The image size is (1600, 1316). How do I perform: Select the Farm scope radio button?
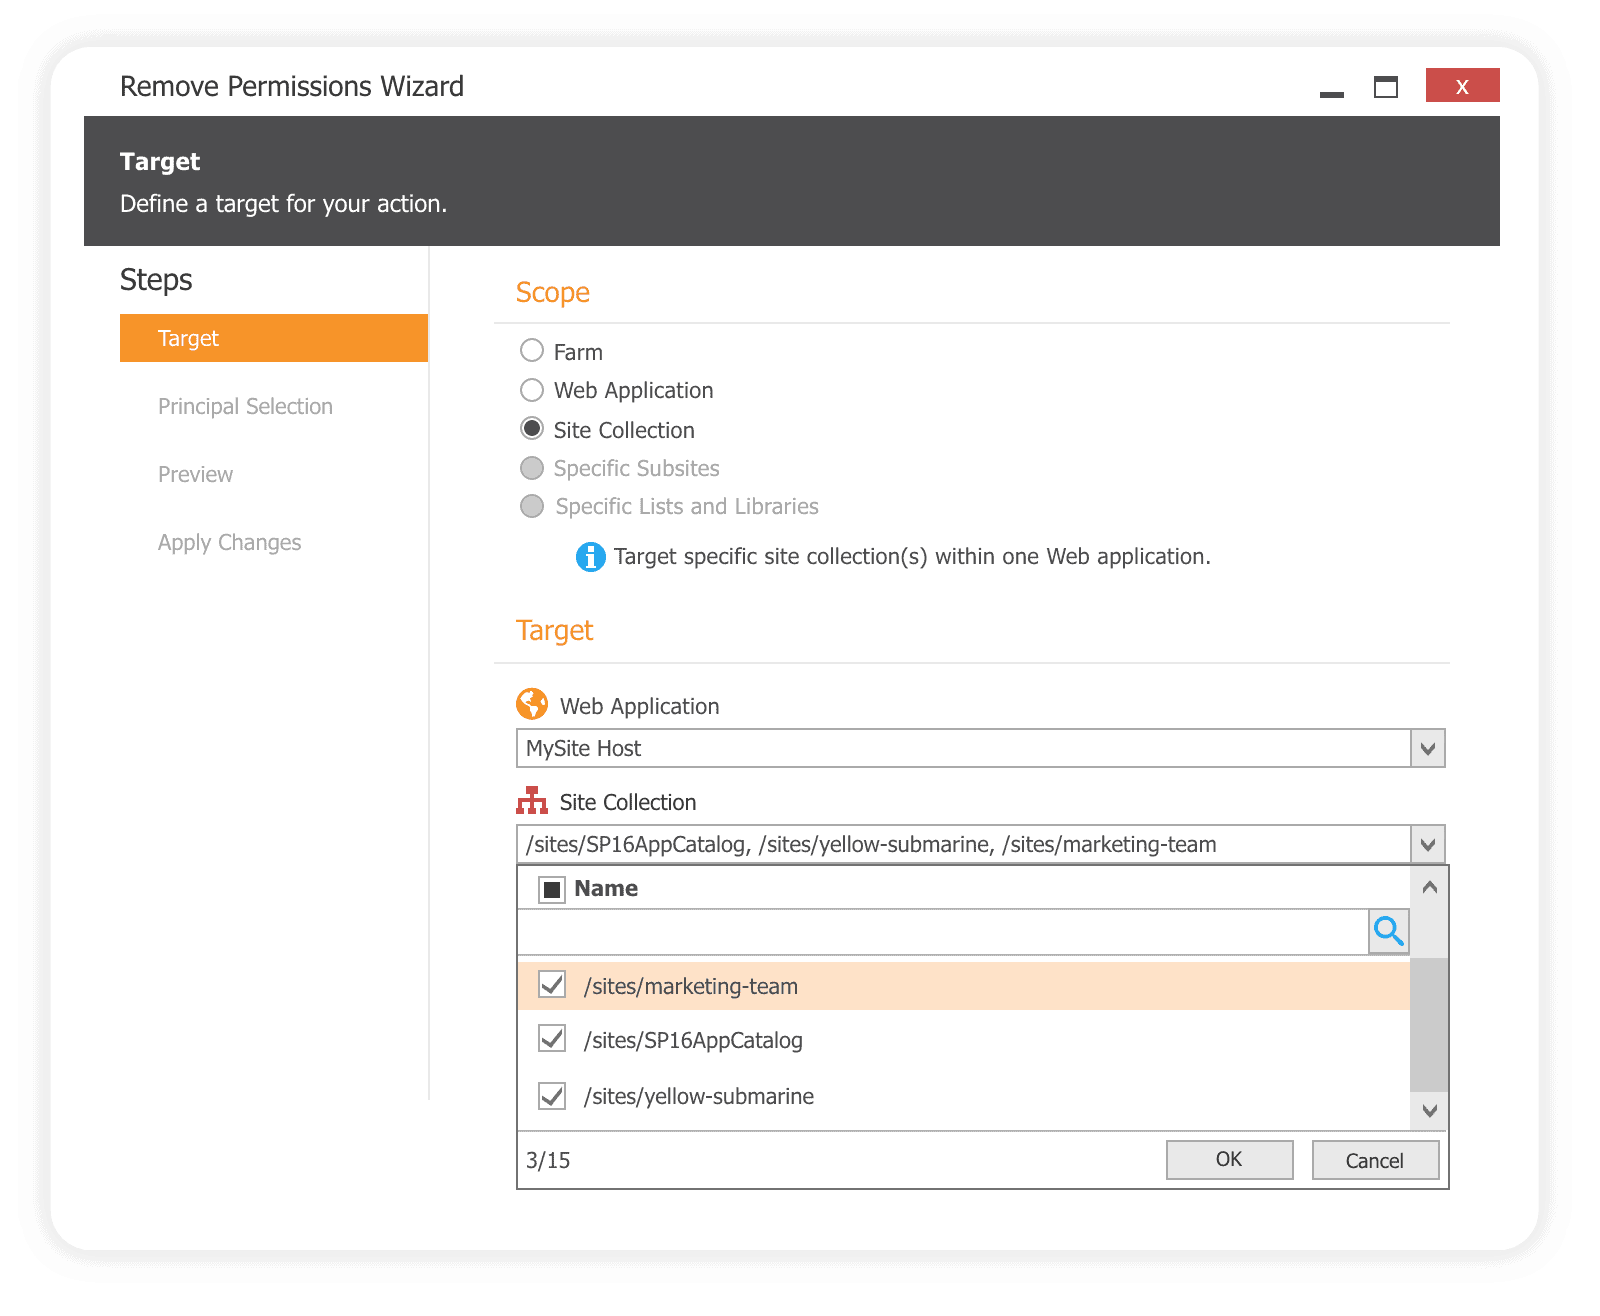pyautogui.click(x=531, y=351)
